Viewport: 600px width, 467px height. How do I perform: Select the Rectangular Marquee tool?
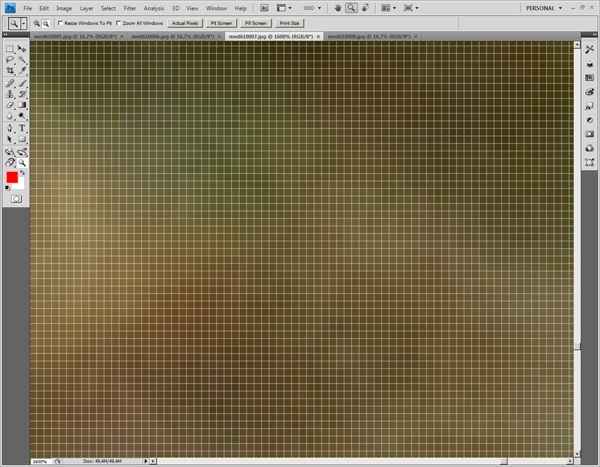[x=10, y=48]
